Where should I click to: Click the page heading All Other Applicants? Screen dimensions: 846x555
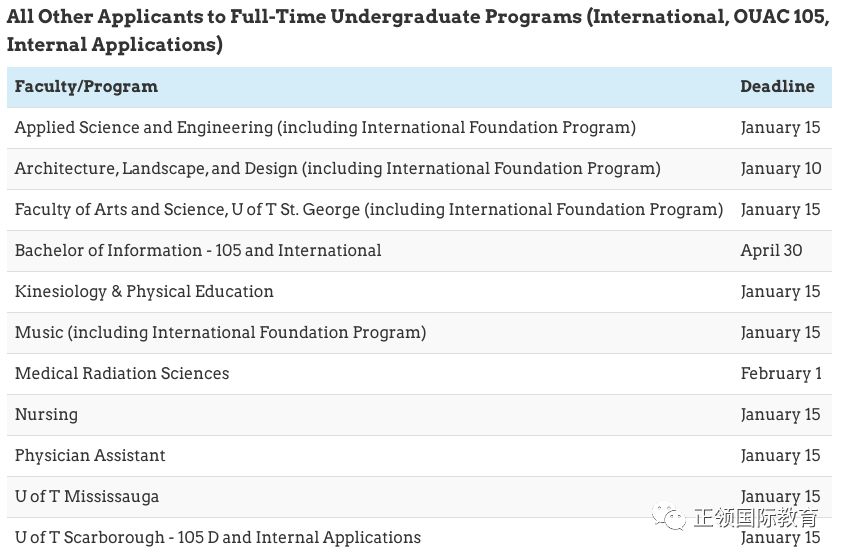pyautogui.click(x=418, y=30)
